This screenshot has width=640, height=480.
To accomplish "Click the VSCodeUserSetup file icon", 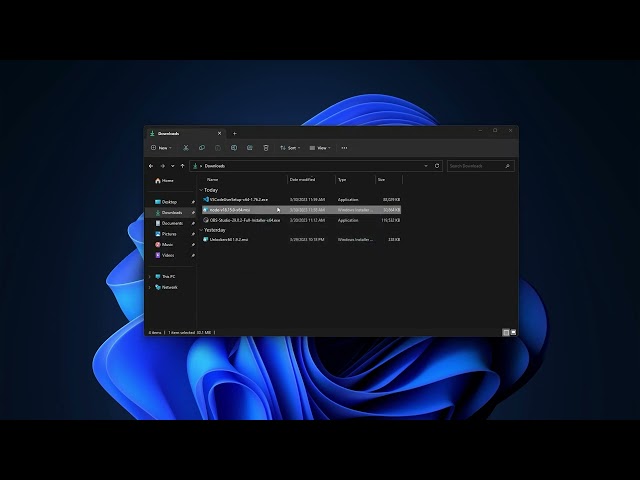I will click(206, 200).
